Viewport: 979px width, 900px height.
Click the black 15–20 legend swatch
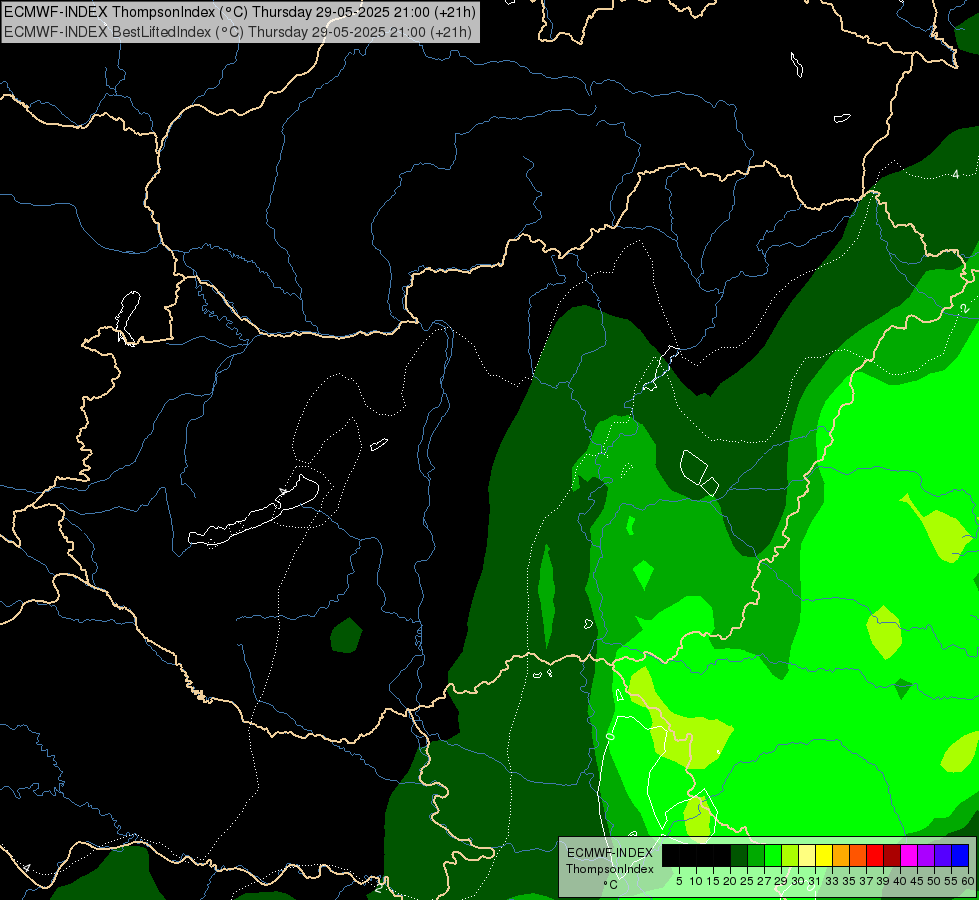click(722, 855)
